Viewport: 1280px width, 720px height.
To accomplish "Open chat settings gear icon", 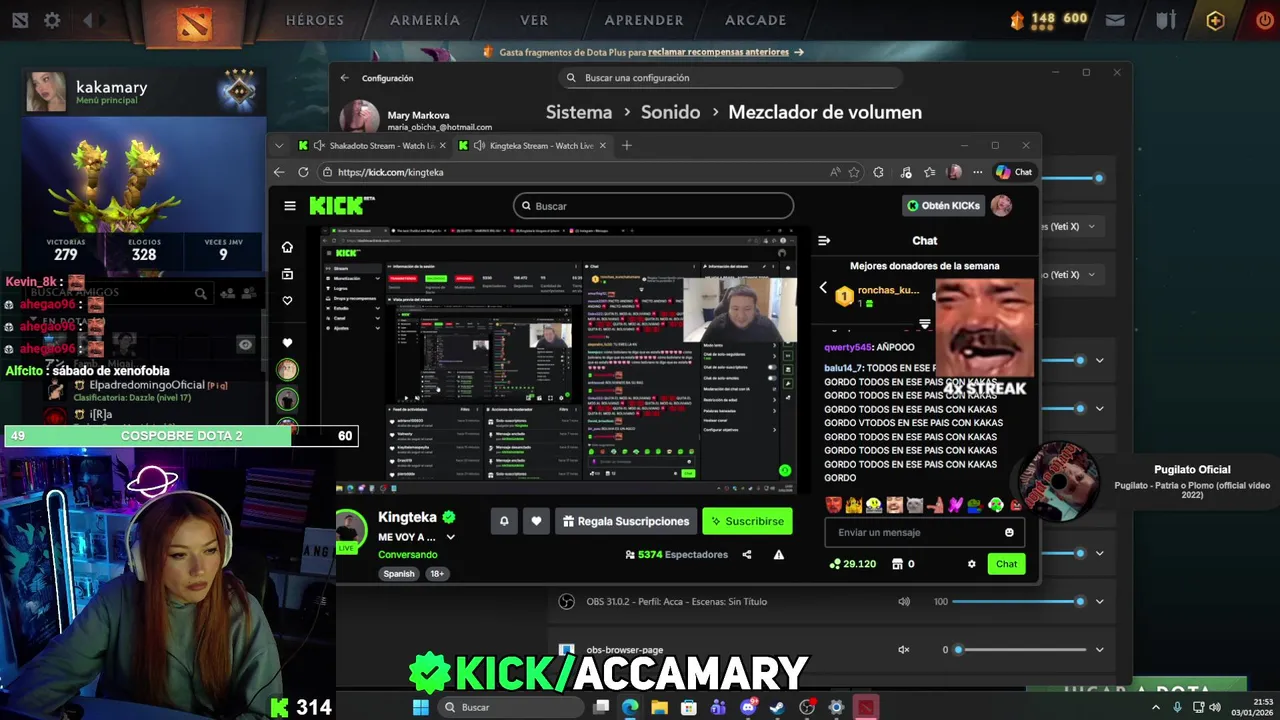I will point(971,564).
